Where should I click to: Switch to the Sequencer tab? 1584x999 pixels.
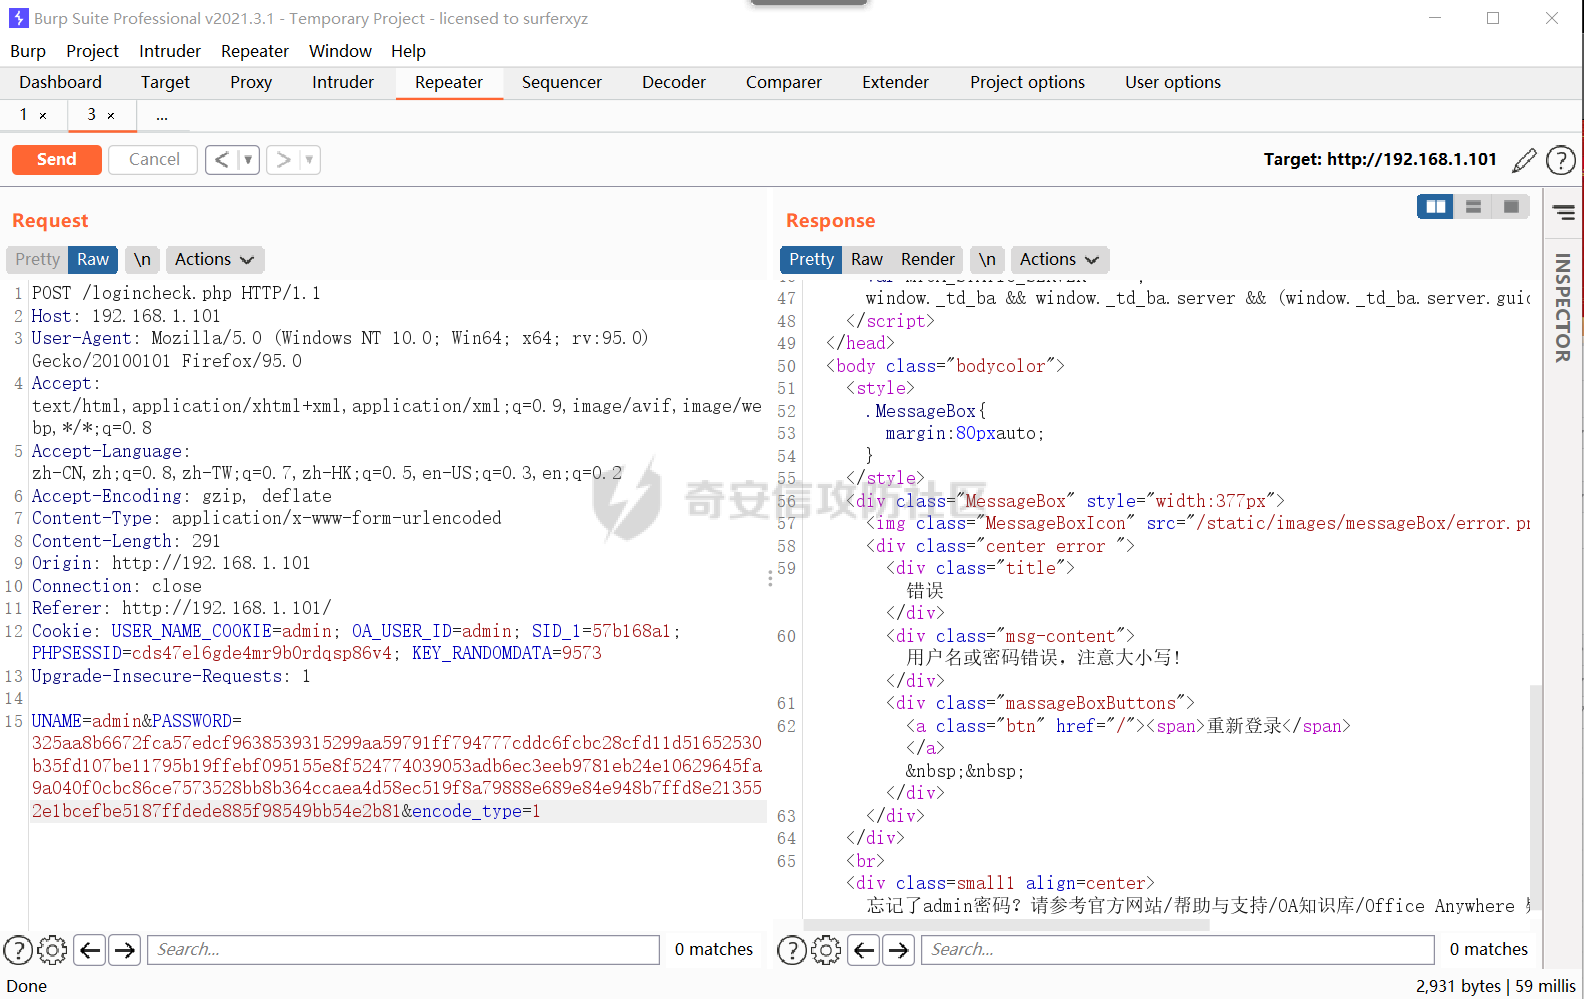tap(562, 83)
